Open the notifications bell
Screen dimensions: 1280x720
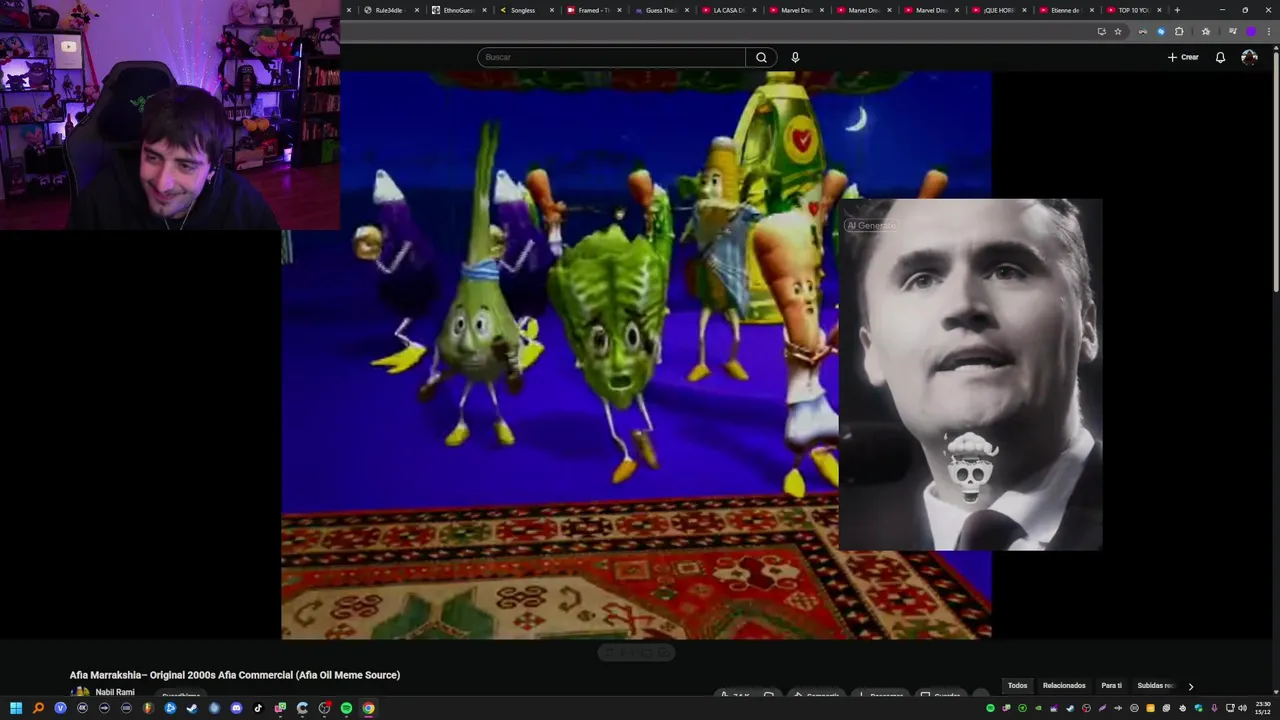[x=1220, y=57]
